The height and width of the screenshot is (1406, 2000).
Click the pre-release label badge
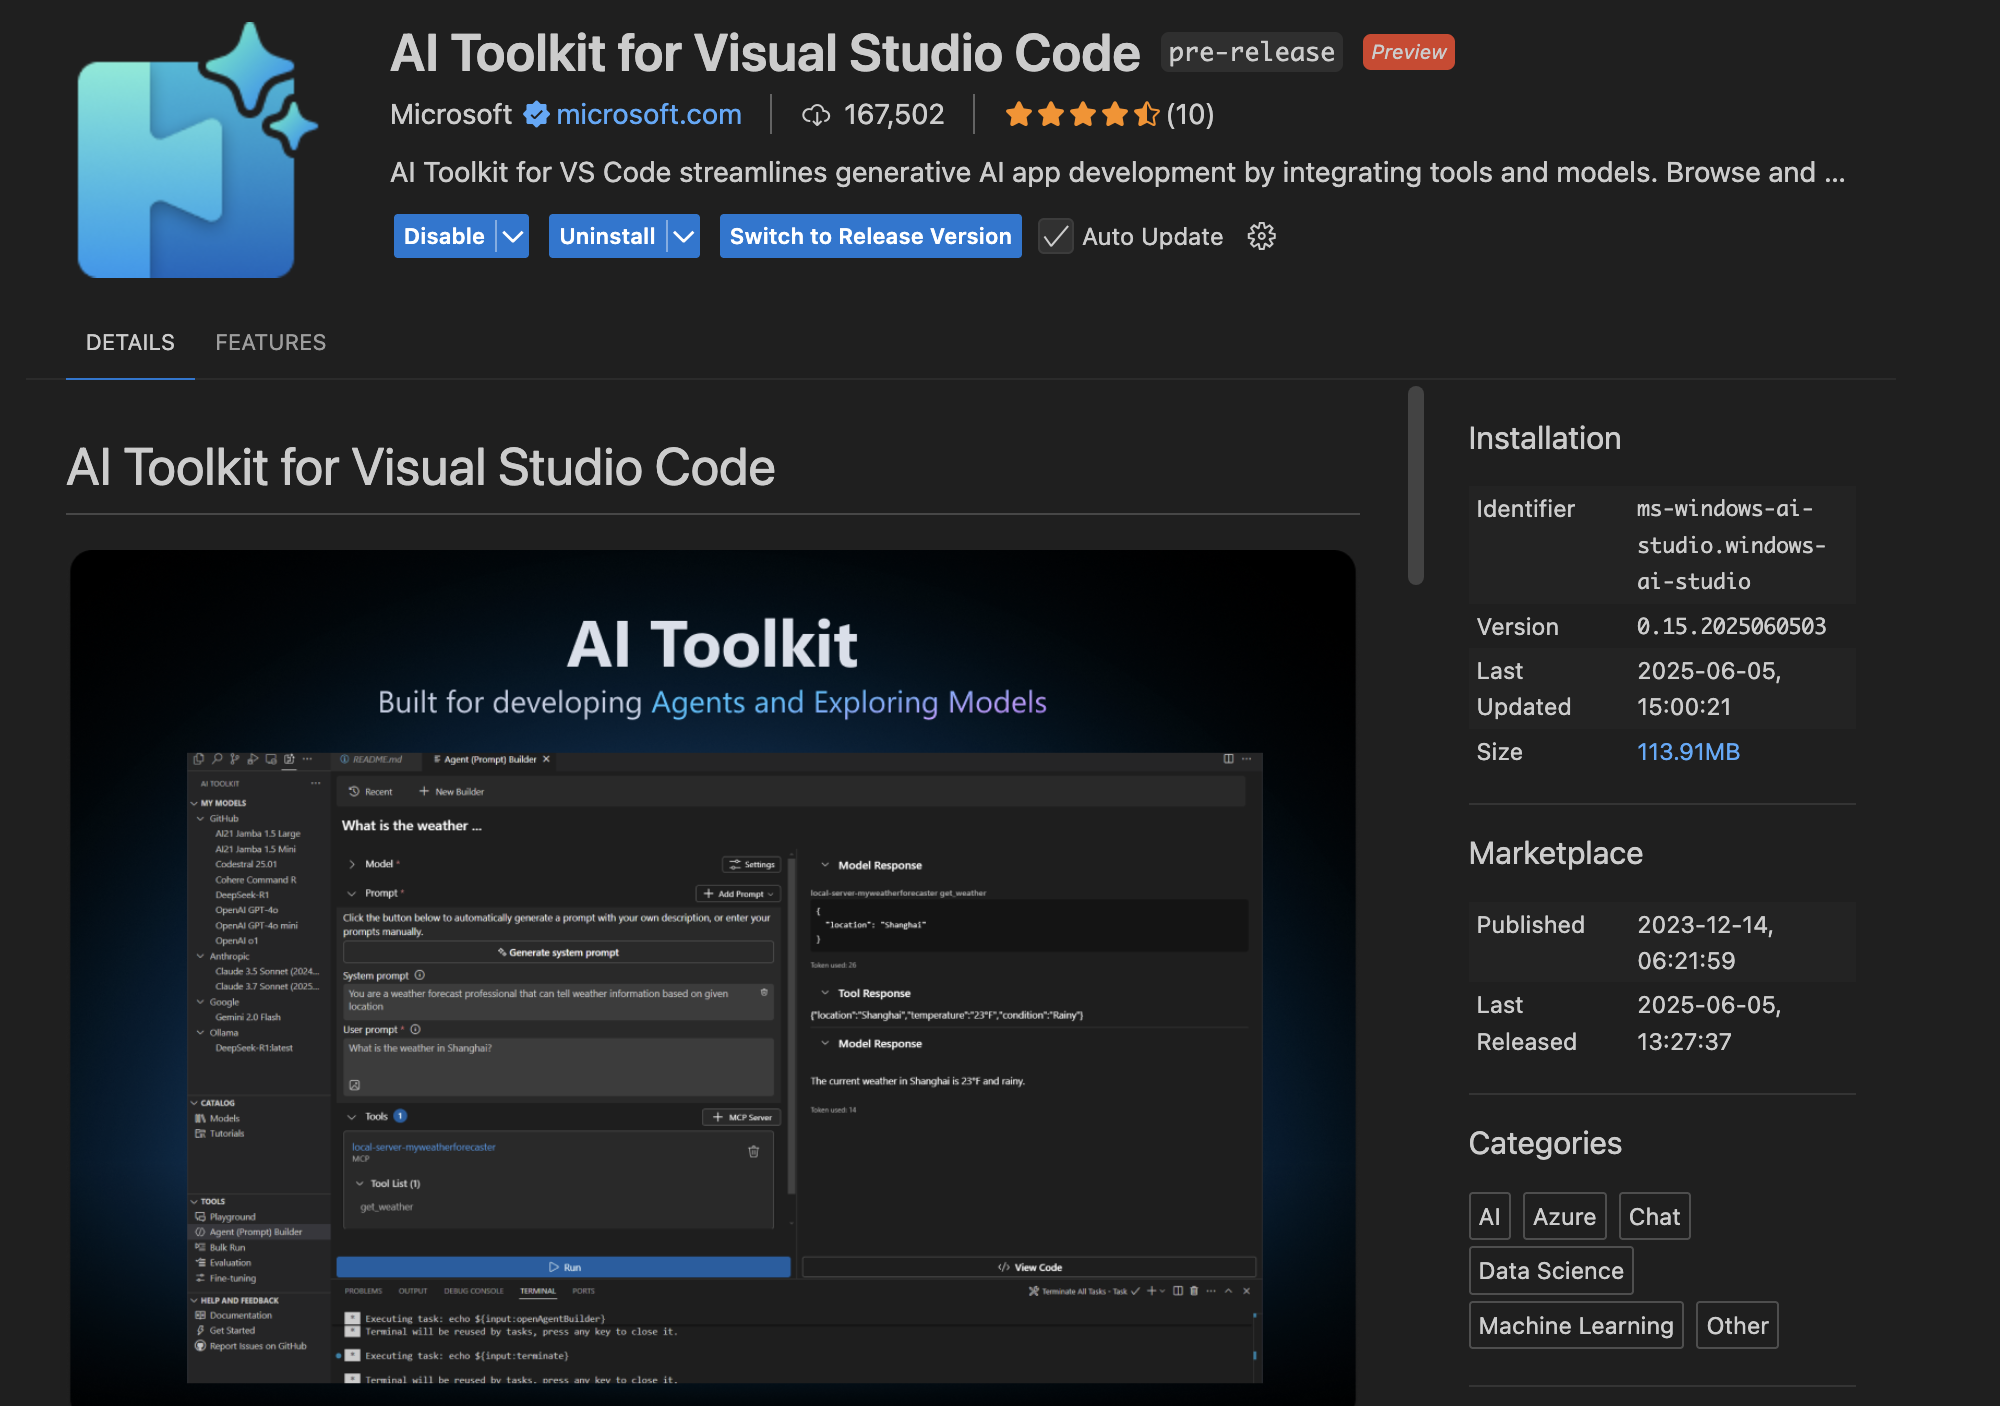coord(1251,52)
